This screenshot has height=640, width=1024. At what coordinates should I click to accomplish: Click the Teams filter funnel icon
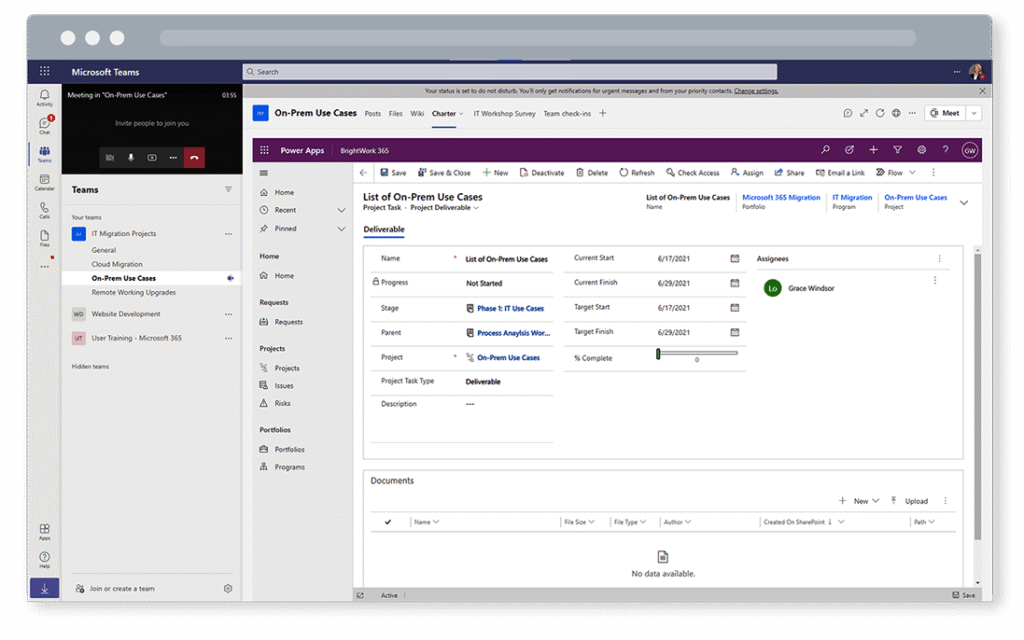click(228, 189)
